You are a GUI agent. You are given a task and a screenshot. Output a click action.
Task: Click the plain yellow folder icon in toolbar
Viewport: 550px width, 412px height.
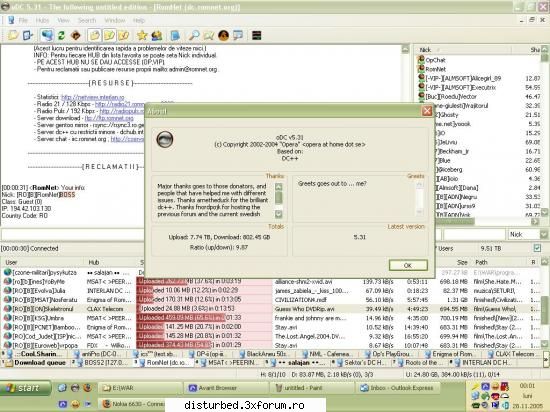pos(94,35)
